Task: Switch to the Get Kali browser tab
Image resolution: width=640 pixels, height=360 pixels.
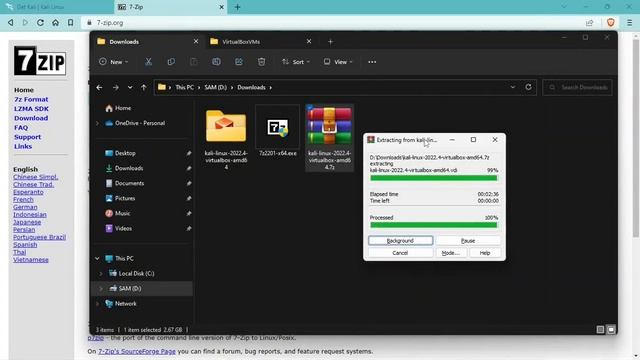Action: (57, 7)
